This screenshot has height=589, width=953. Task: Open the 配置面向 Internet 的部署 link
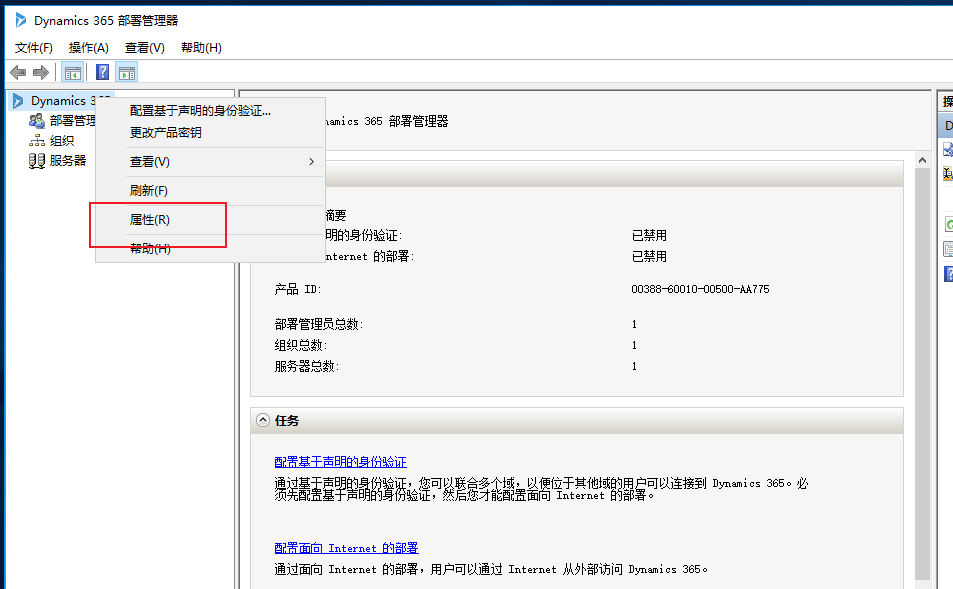[346, 548]
